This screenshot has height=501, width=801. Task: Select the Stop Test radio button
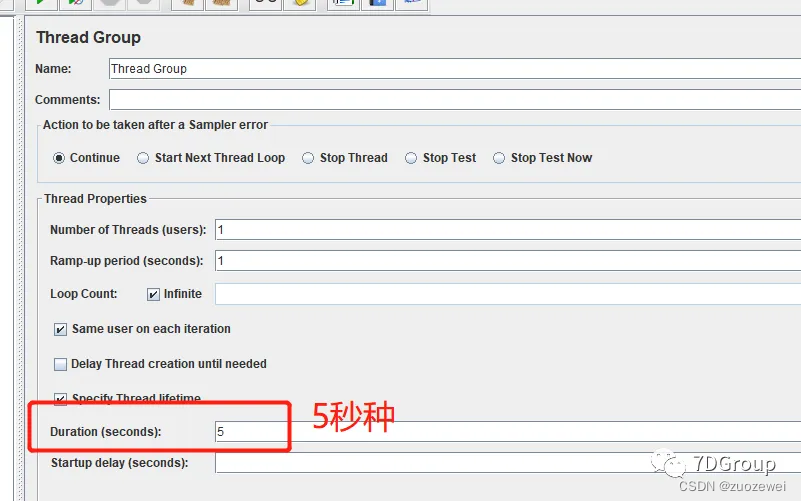(x=411, y=158)
